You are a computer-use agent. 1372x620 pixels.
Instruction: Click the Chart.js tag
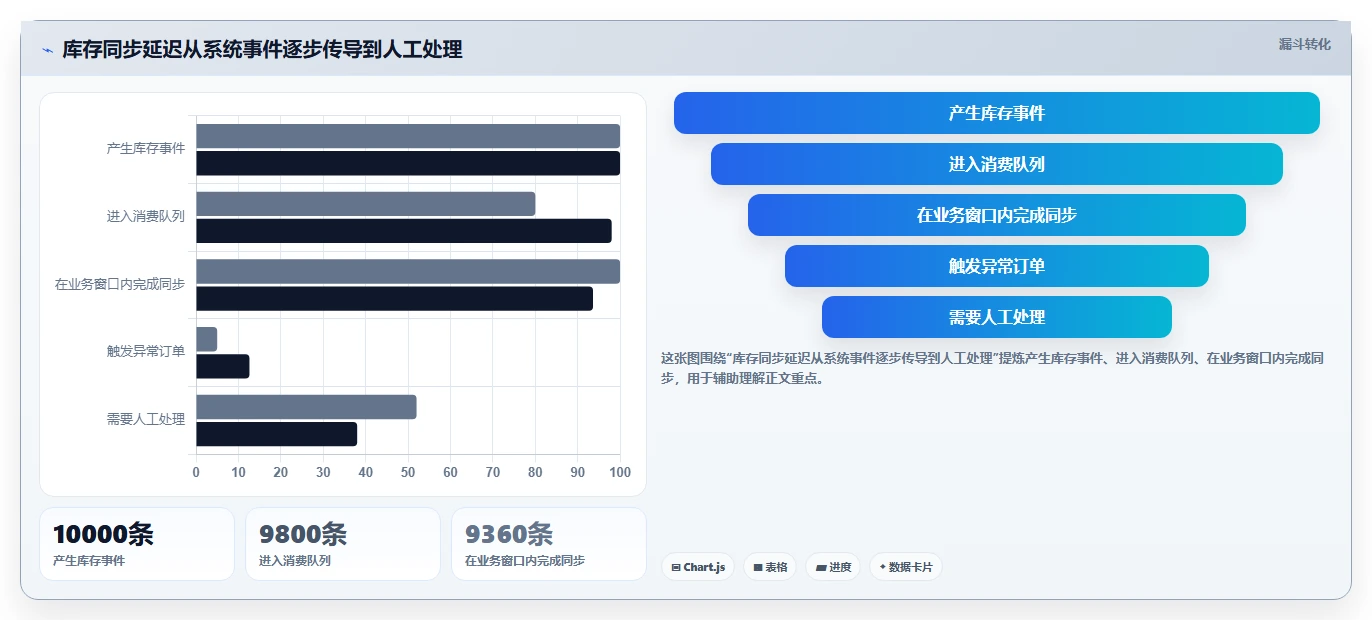point(698,567)
